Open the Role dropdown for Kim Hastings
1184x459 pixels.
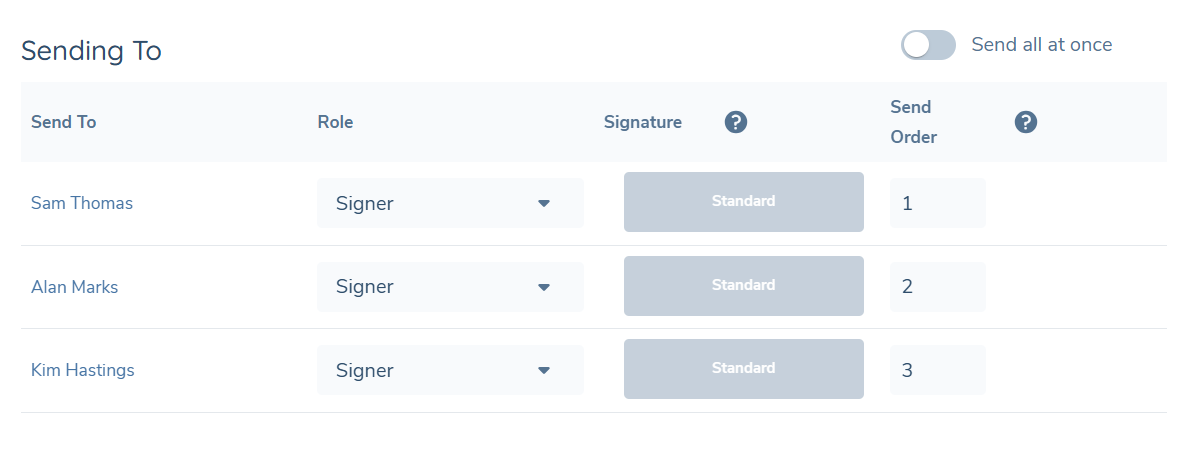(x=450, y=370)
